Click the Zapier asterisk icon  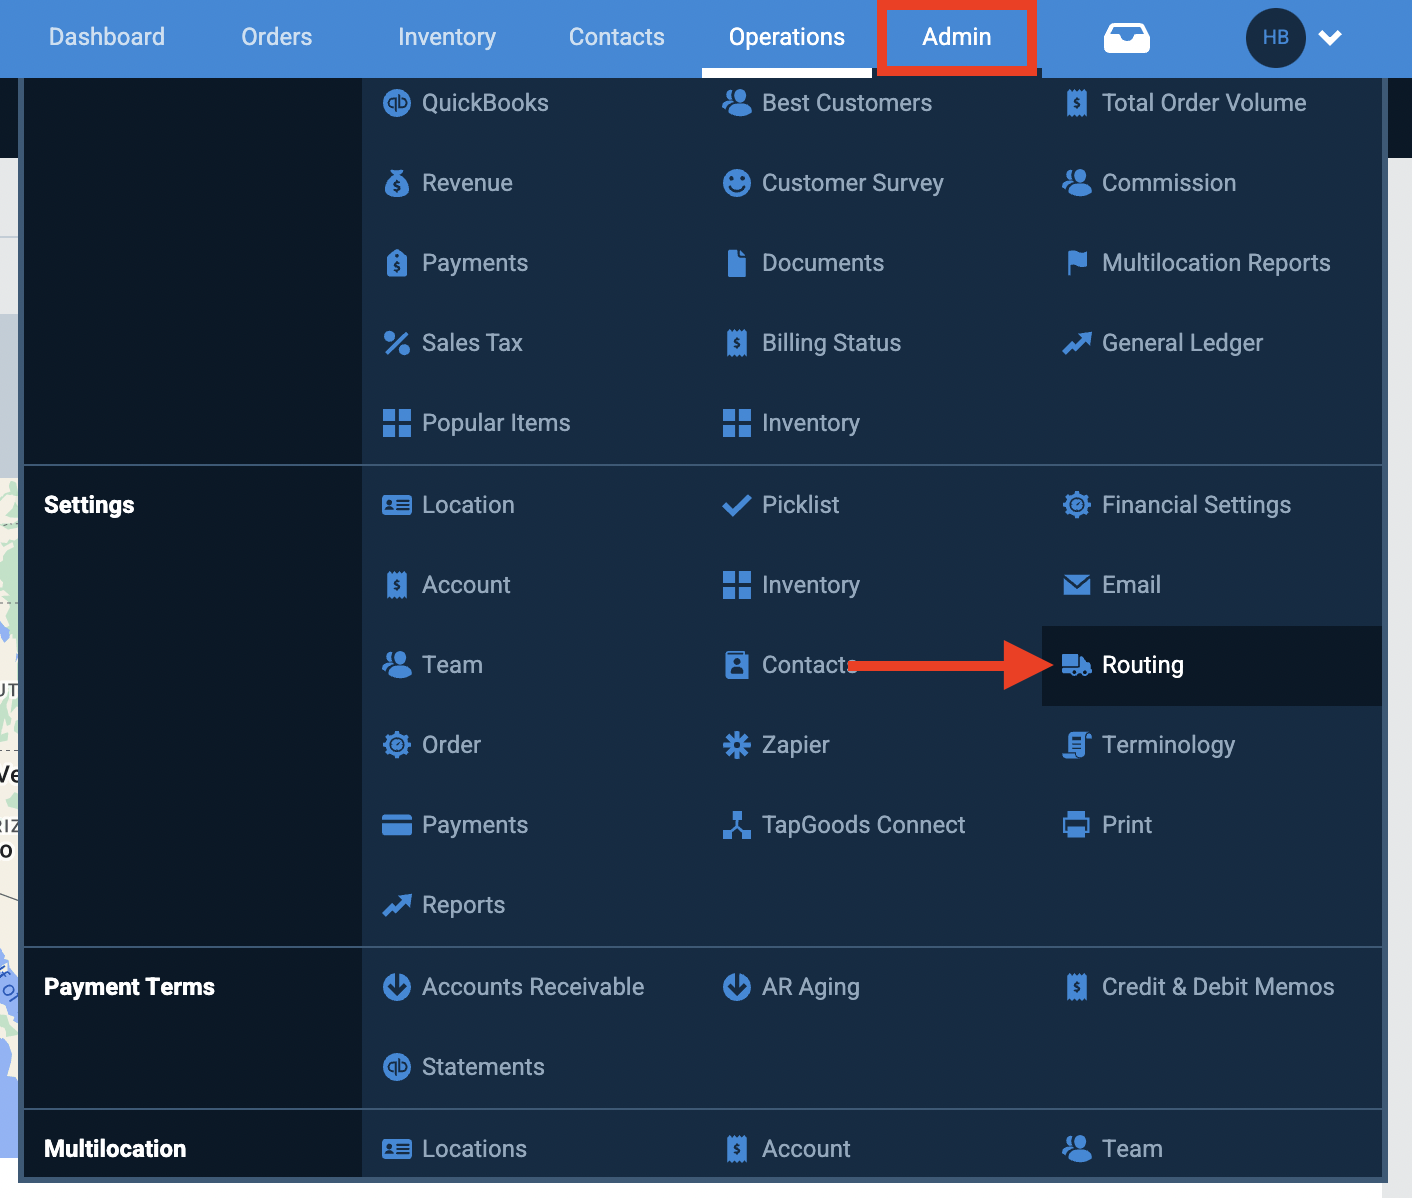click(x=737, y=745)
